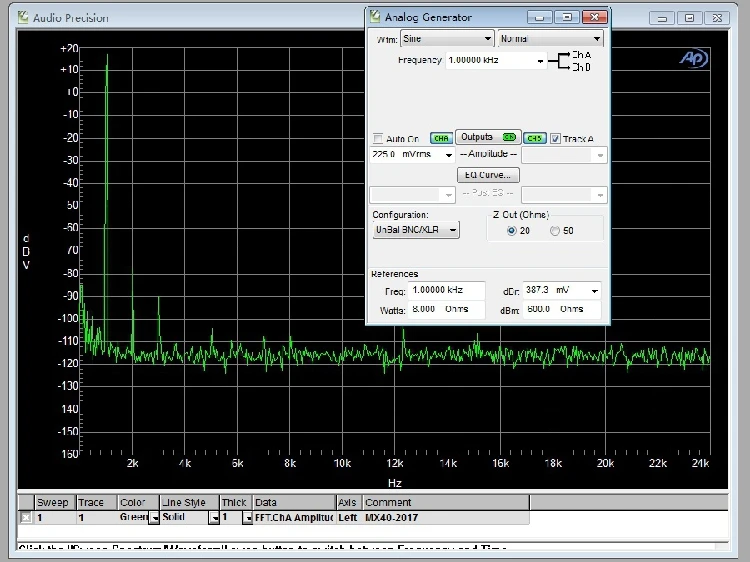Select the 50 ohm Z-Out radio button
Viewport: 750px width, 562px height.
556,231
